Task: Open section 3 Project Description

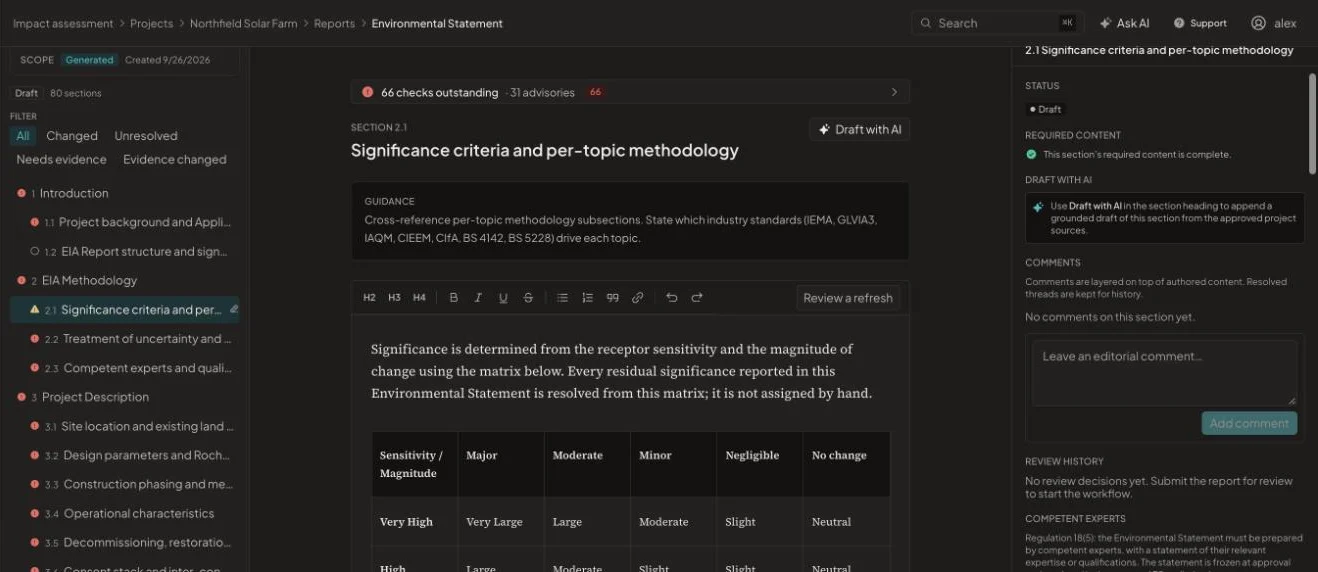Action: click(125, 397)
